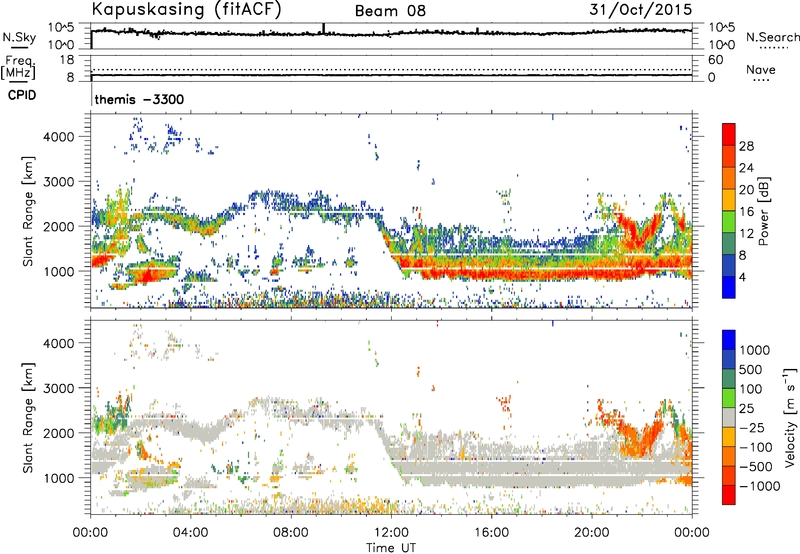
Task: Click the '16:00' time axis label
Action: pyautogui.click(x=491, y=533)
